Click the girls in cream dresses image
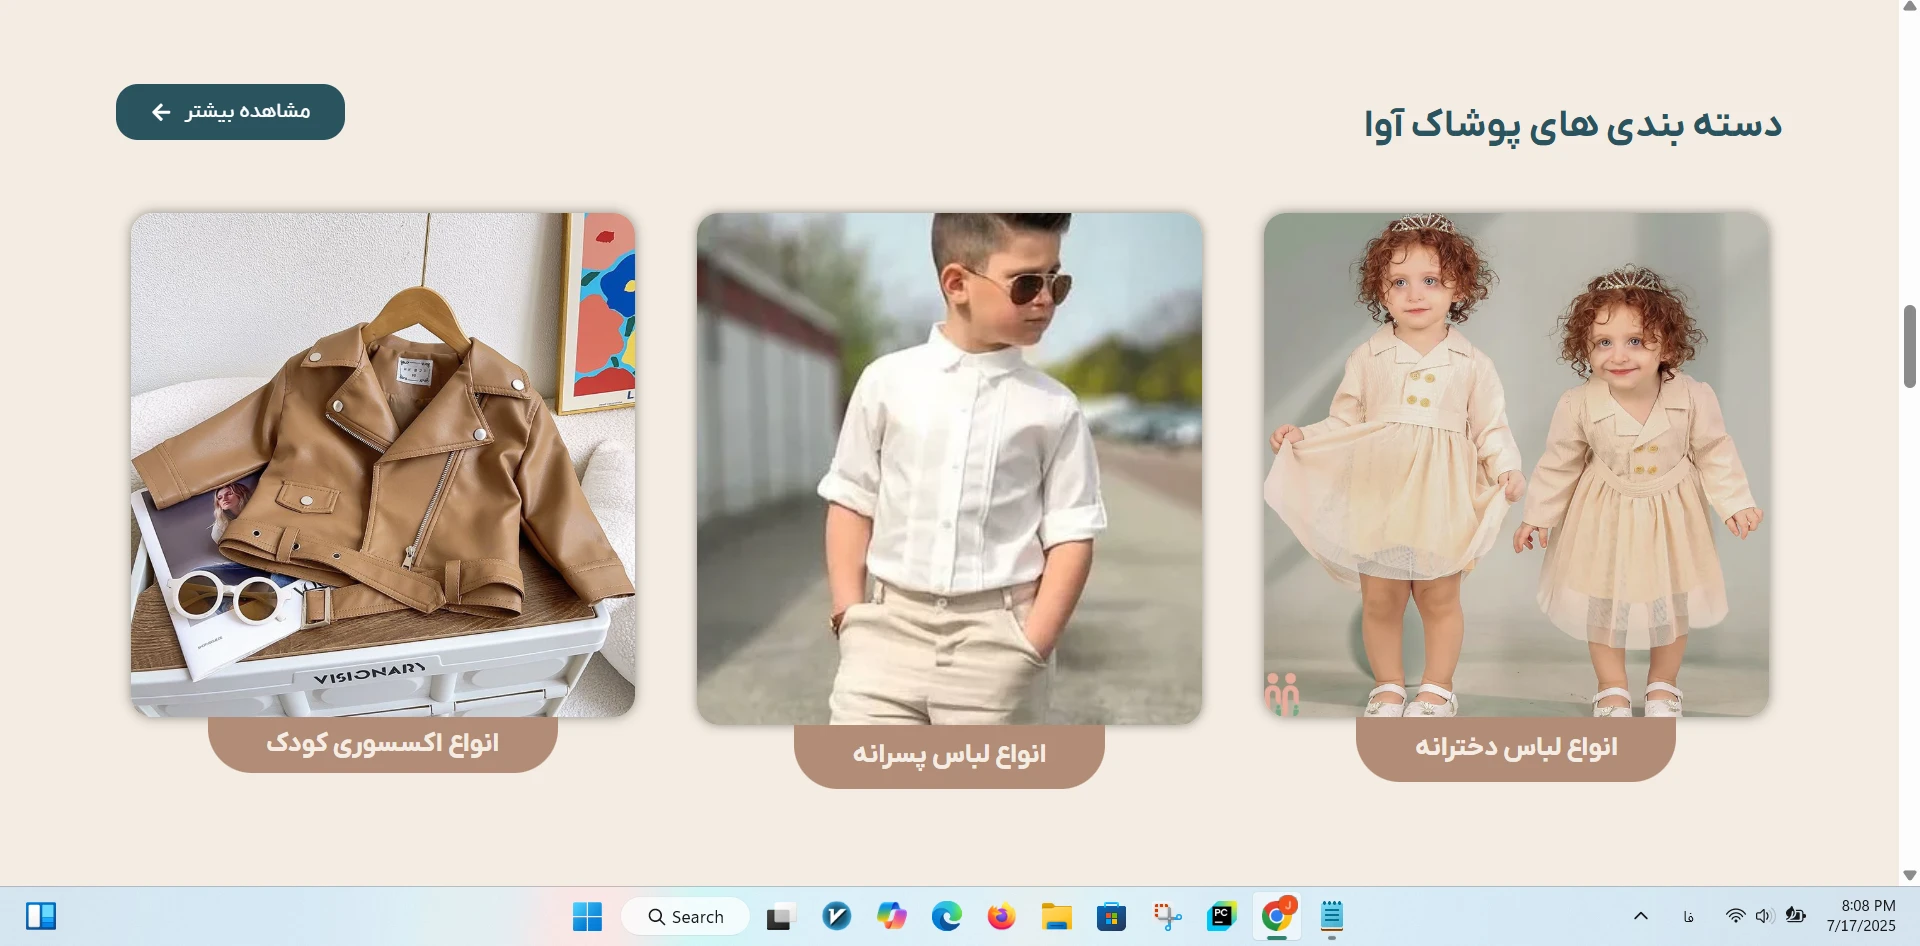The height and width of the screenshot is (946, 1920). [1516, 464]
